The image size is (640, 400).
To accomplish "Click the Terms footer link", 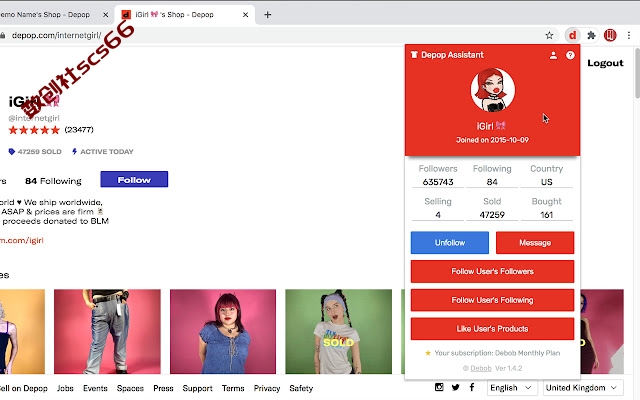I will tap(233, 388).
